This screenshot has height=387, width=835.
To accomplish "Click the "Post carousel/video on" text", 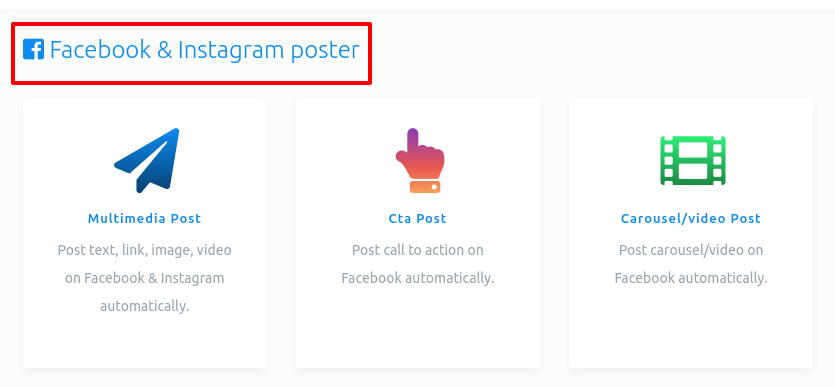I will (x=691, y=250).
